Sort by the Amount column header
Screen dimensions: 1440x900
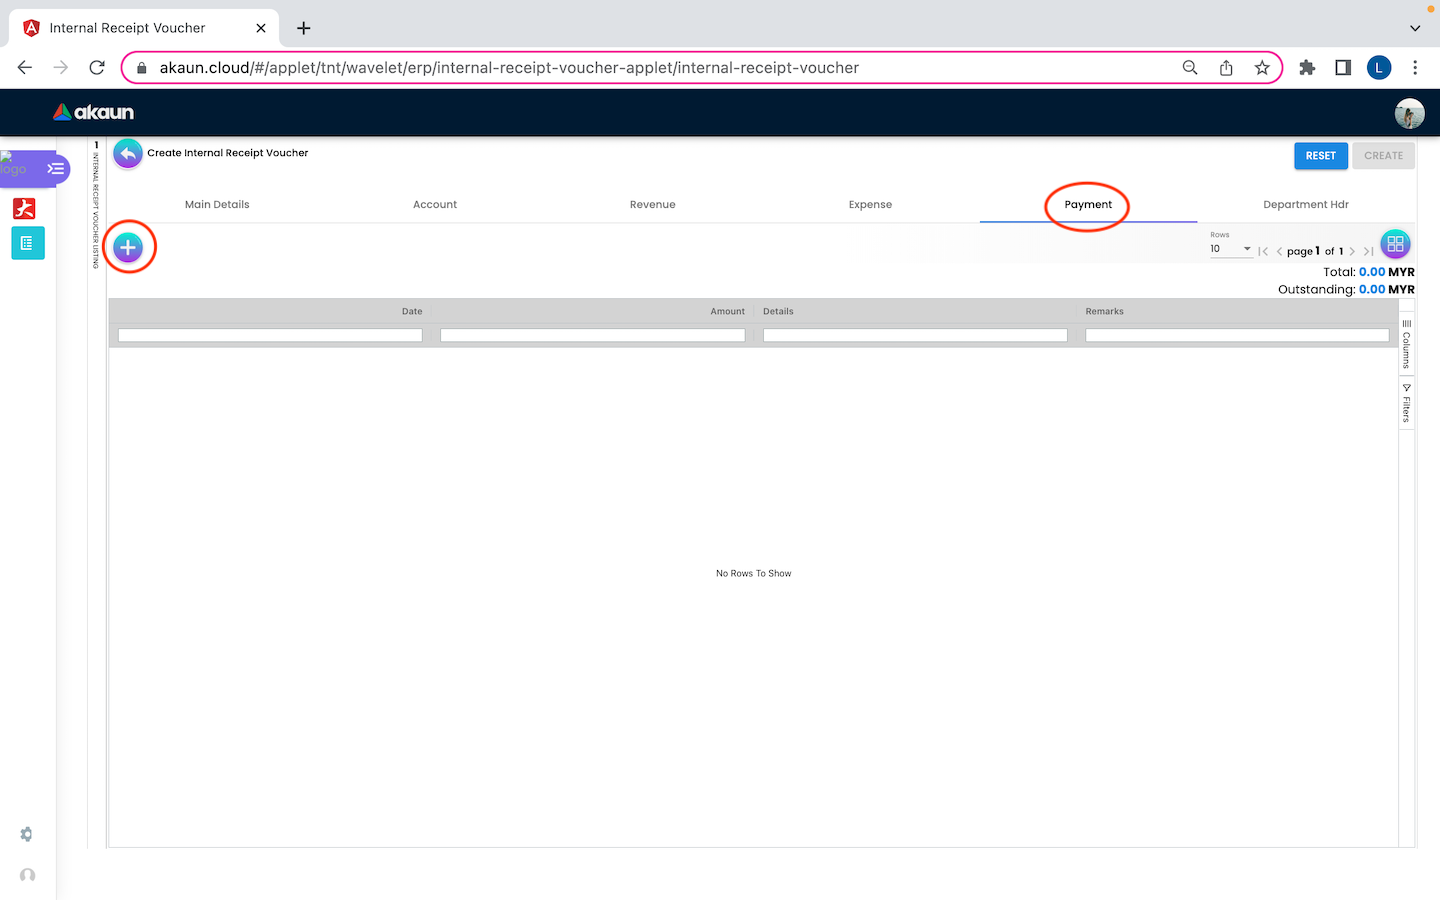pyautogui.click(x=728, y=311)
